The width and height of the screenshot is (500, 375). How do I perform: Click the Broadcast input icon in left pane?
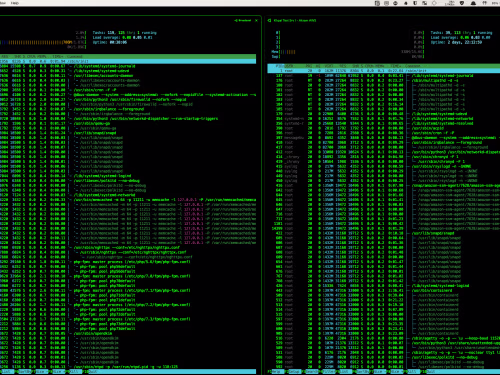click(x=243, y=20)
